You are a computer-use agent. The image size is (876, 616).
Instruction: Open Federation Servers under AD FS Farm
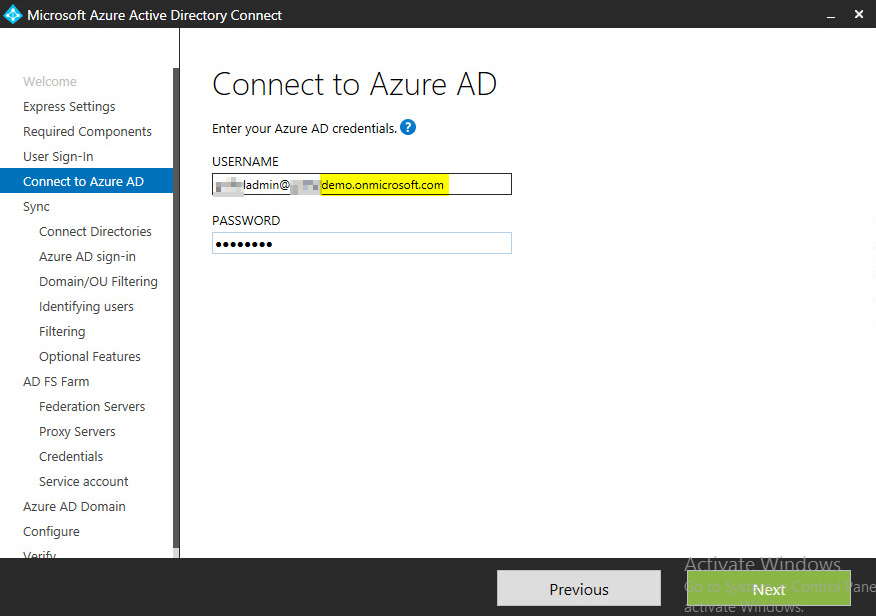pyautogui.click(x=92, y=407)
